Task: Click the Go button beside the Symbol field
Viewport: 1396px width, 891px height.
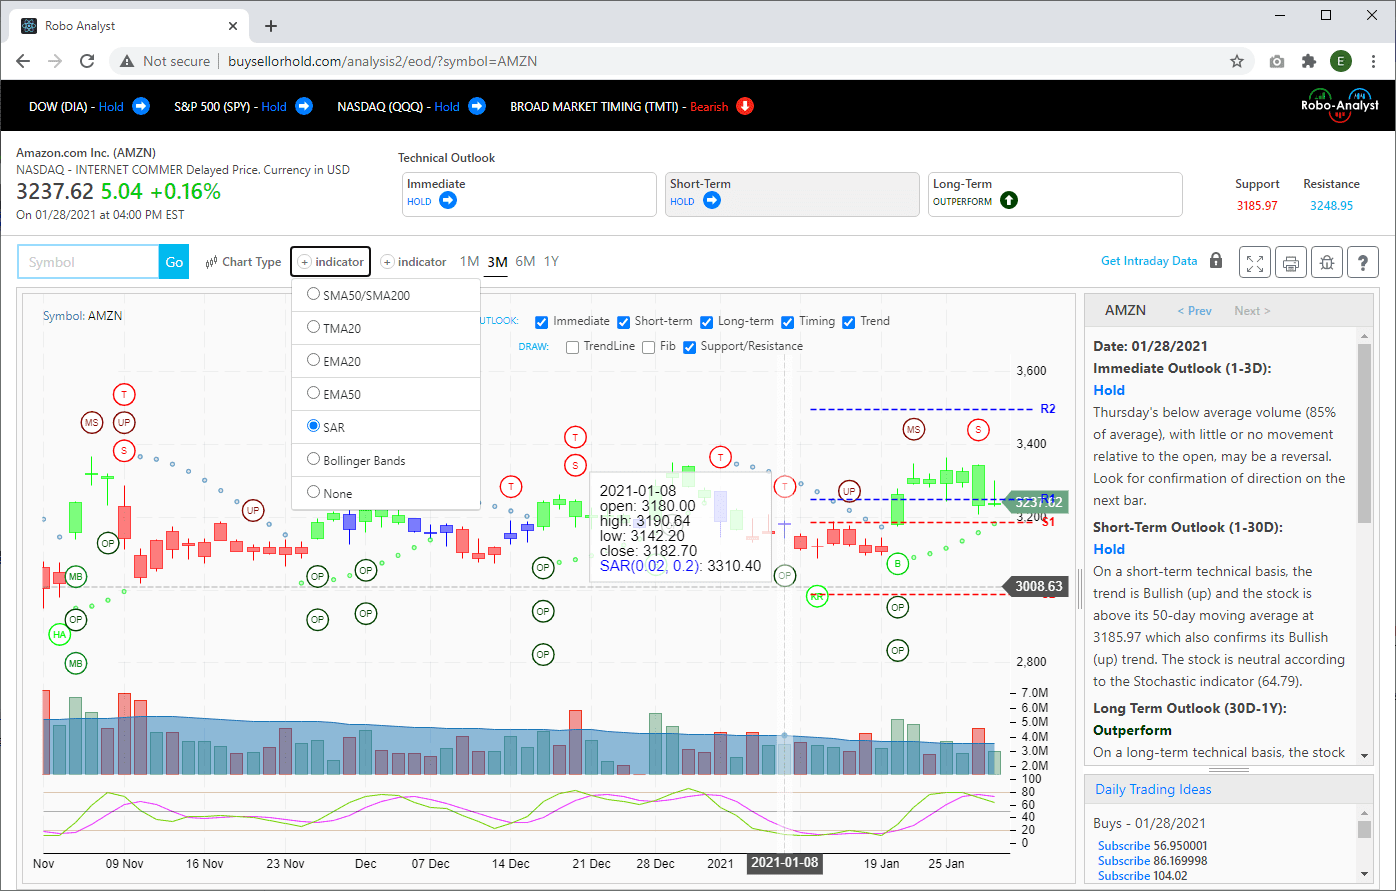Action: pyautogui.click(x=174, y=262)
